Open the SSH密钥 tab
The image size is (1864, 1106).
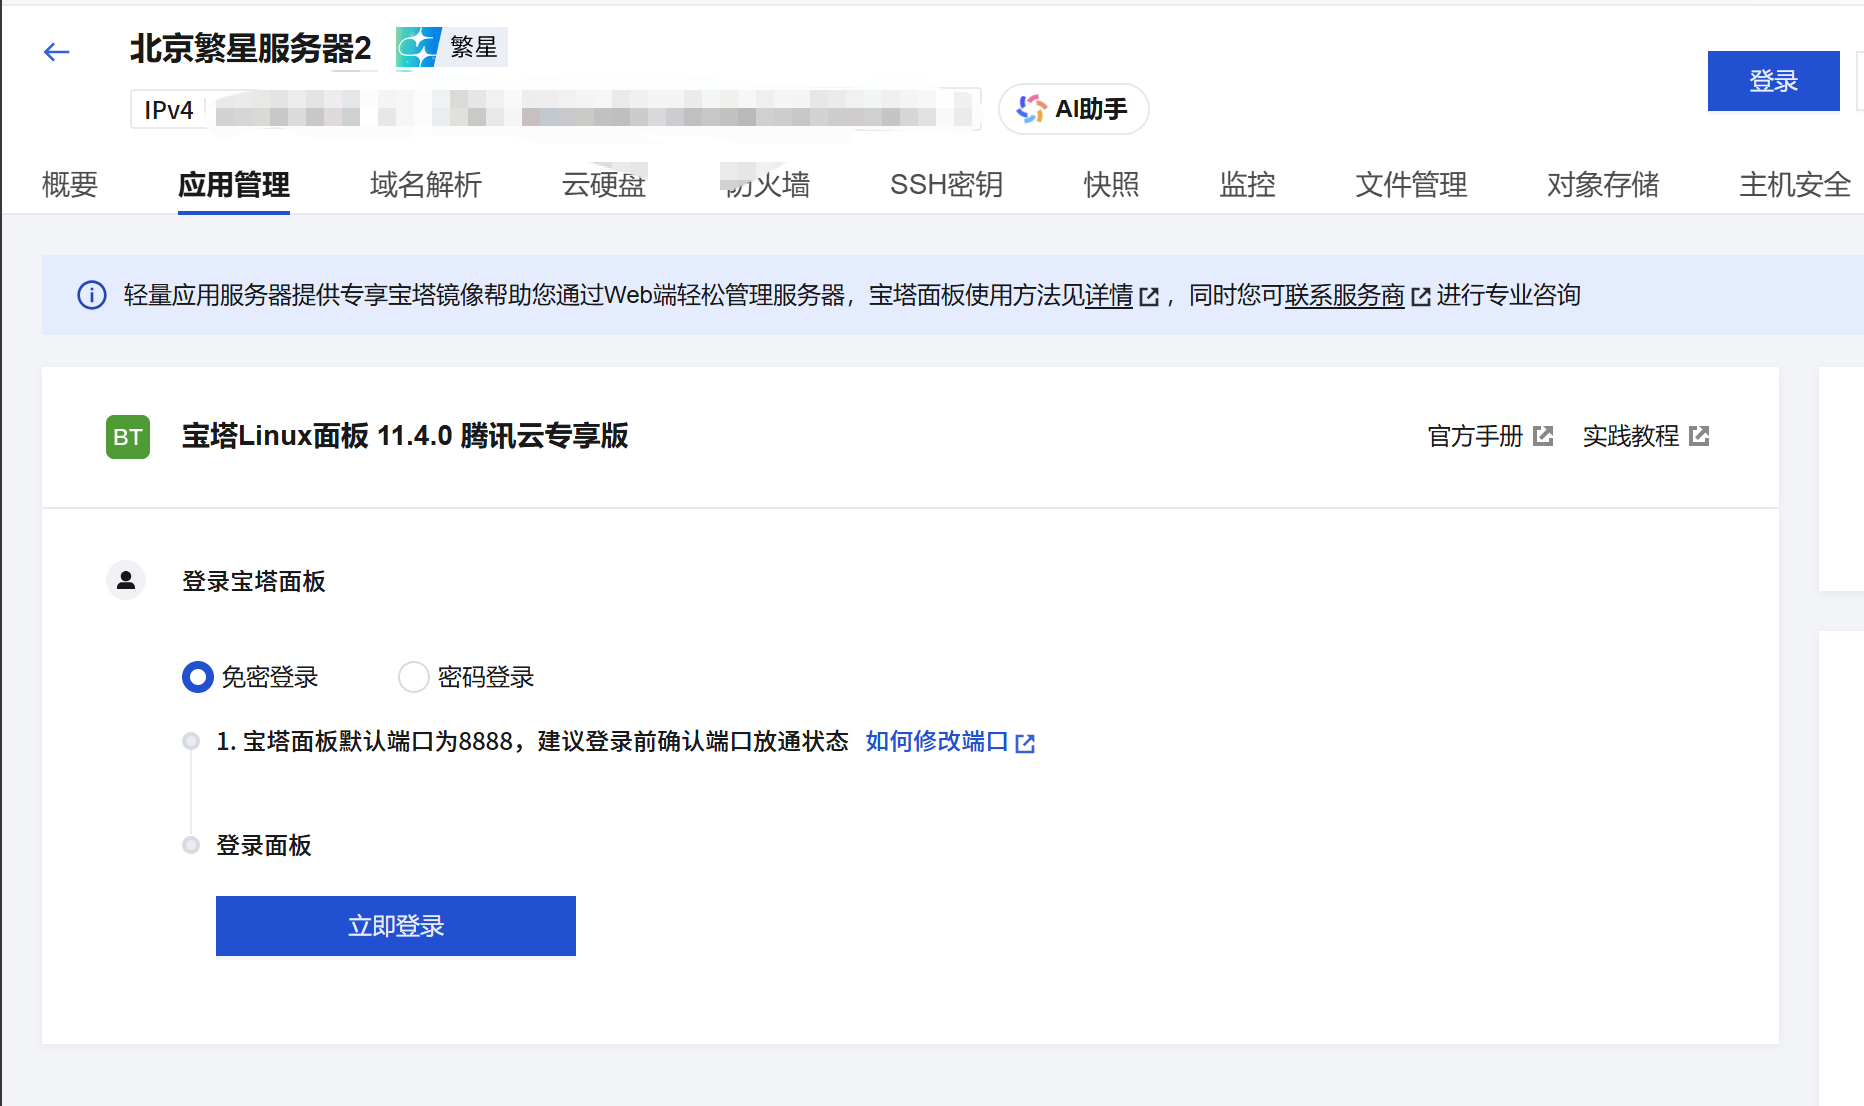[x=946, y=184]
